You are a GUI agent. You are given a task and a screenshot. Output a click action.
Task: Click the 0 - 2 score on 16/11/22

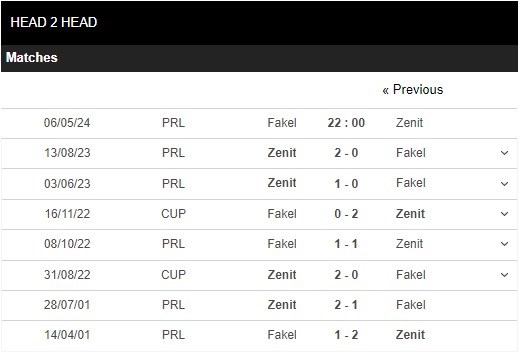tap(346, 214)
